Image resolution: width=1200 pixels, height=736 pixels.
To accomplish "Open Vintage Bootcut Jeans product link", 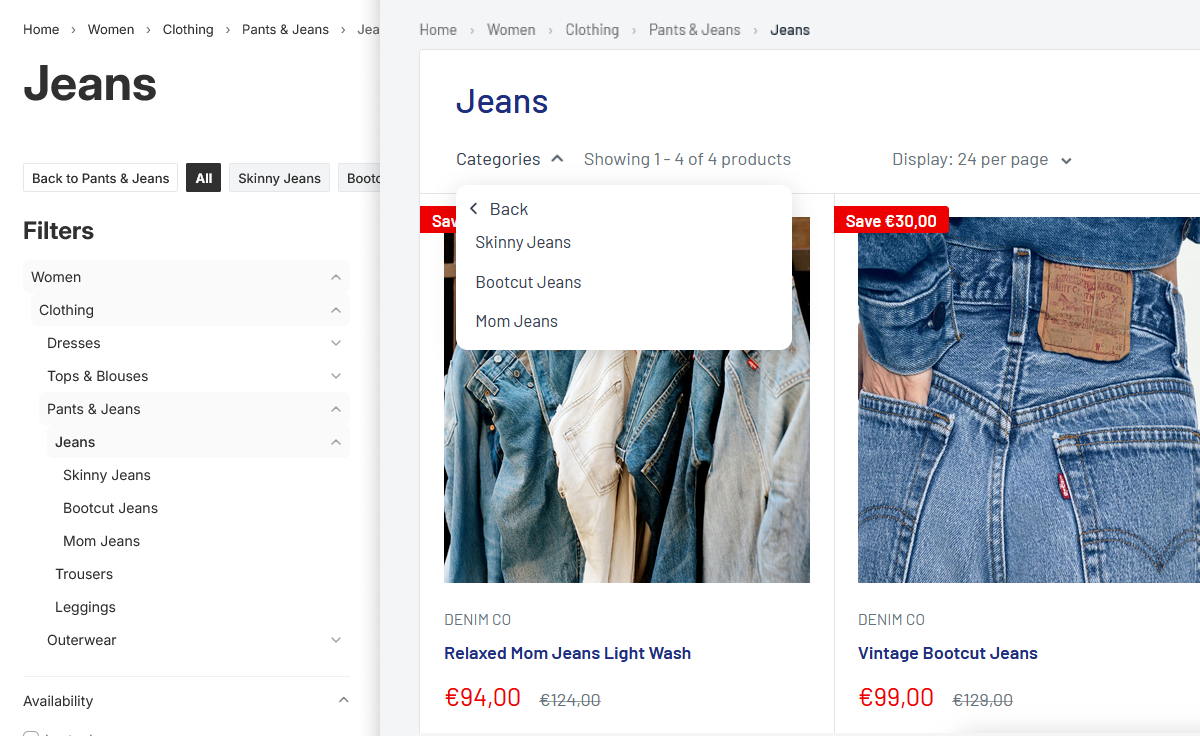I will (947, 653).
